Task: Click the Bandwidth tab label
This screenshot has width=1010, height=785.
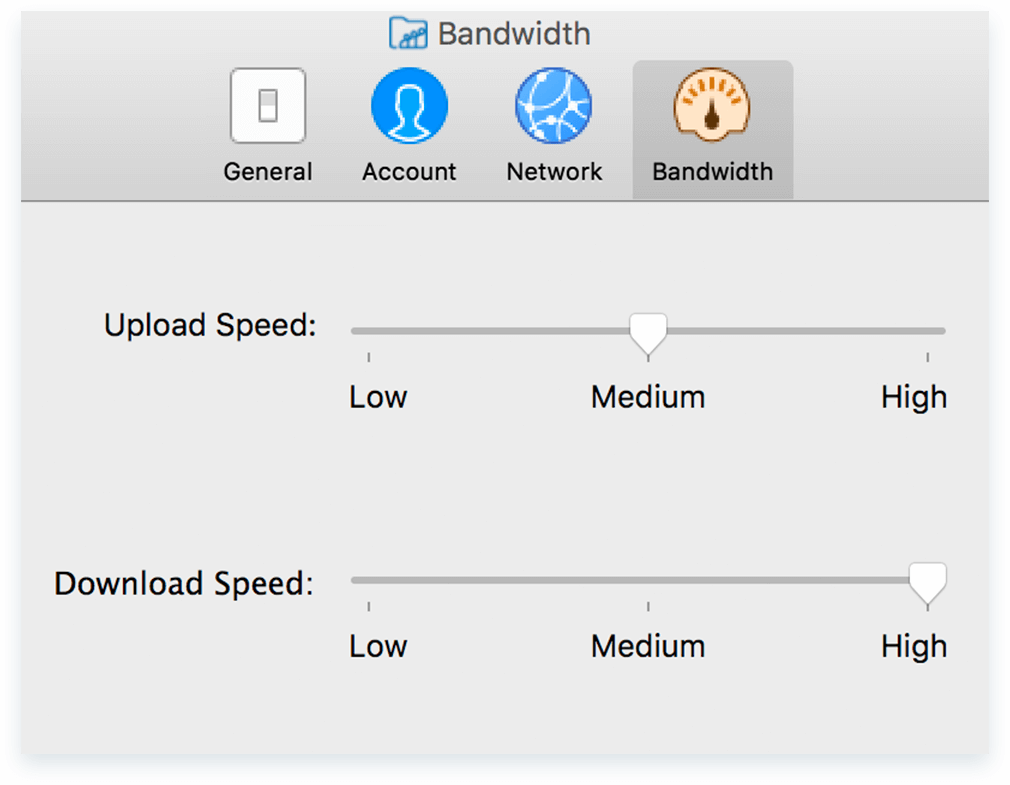Action: tap(712, 172)
